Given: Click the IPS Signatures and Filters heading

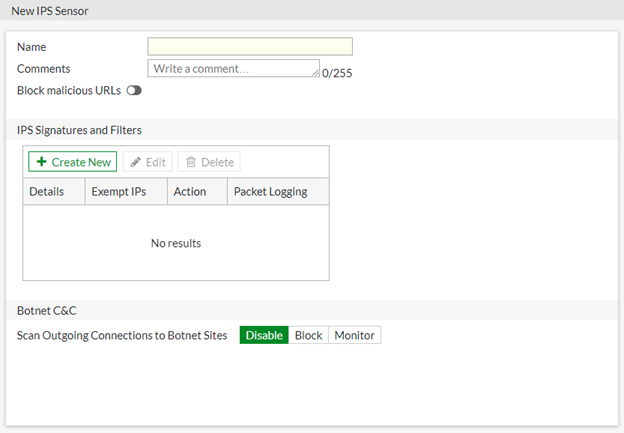Looking at the screenshot, I should coord(79,130).
